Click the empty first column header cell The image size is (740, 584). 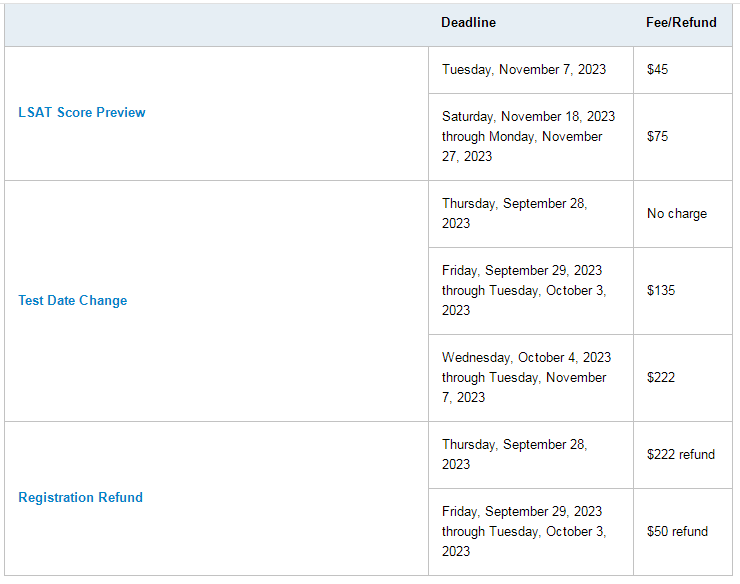coord(216,25)
